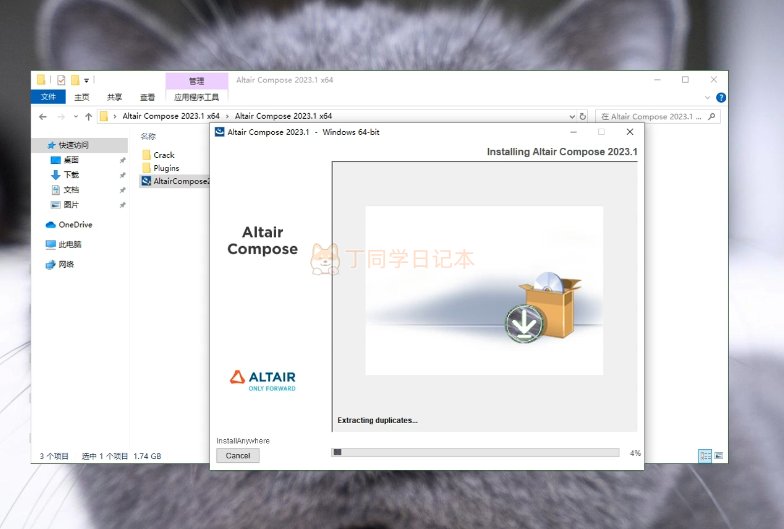Click the Altair logo in installer
Image resolution: width=784 pixels, height=529 pixels.
(262, 380)
